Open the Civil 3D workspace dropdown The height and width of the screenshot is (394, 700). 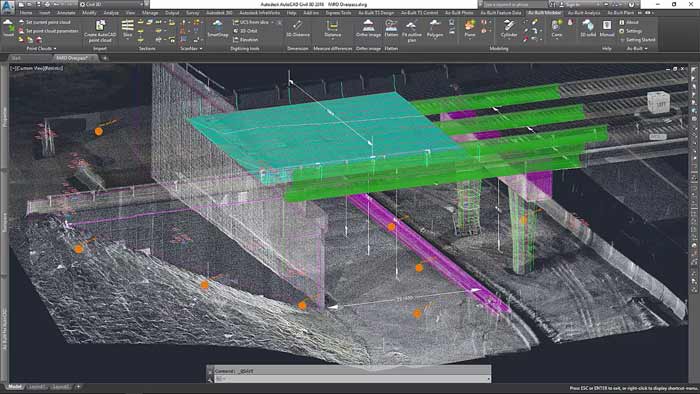coord(112,4)
